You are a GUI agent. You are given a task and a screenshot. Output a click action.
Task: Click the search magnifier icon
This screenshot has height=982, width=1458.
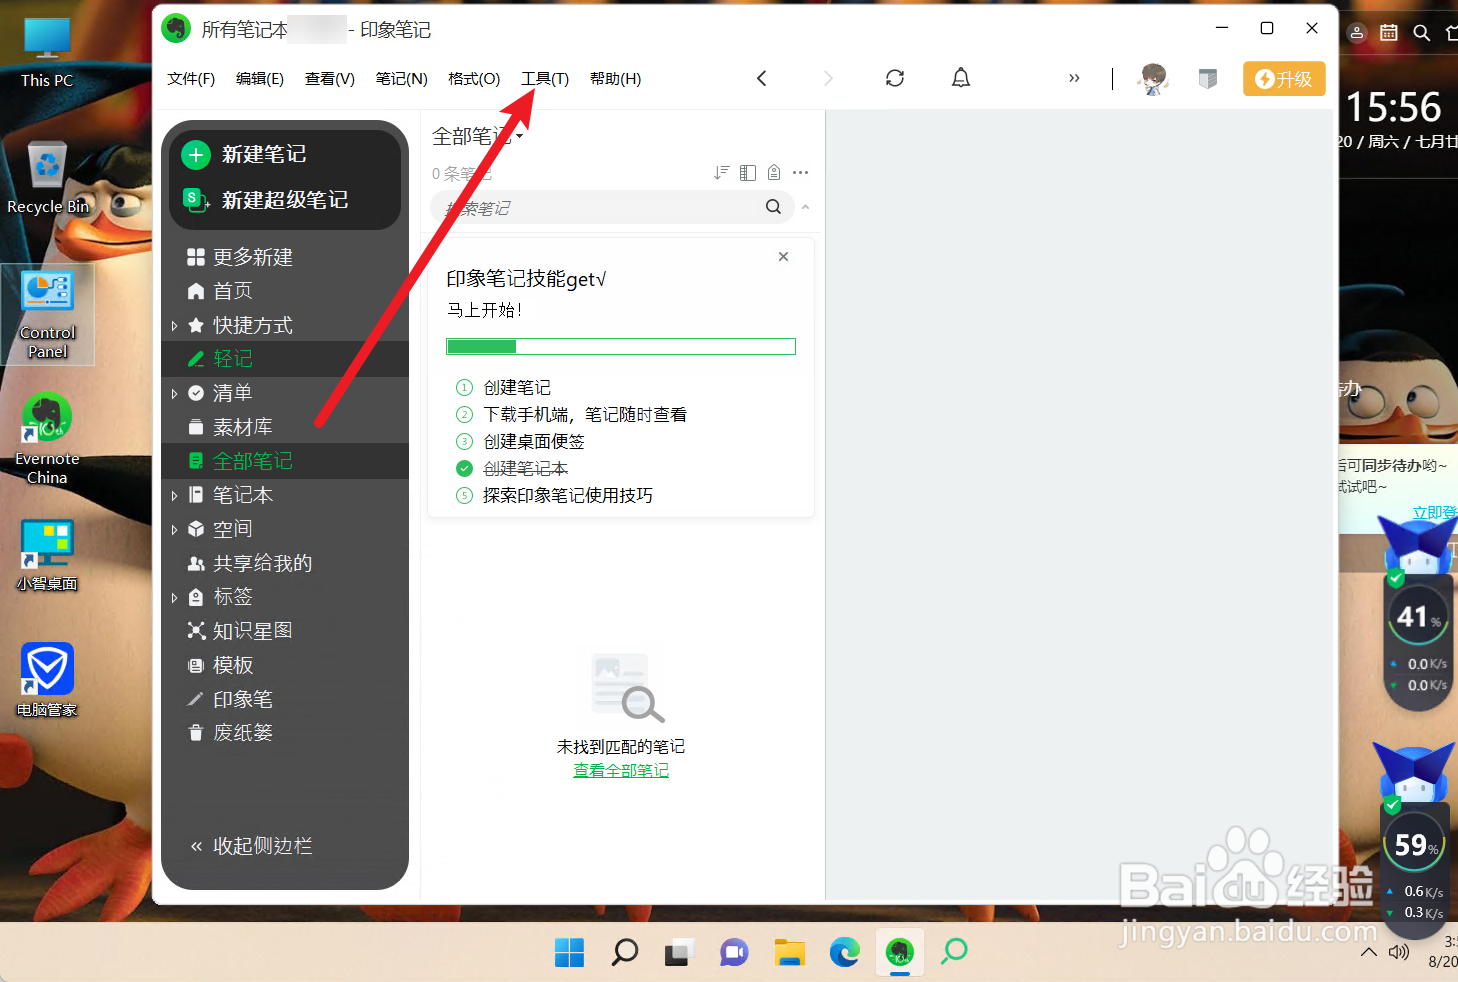[x=773, y=207]
